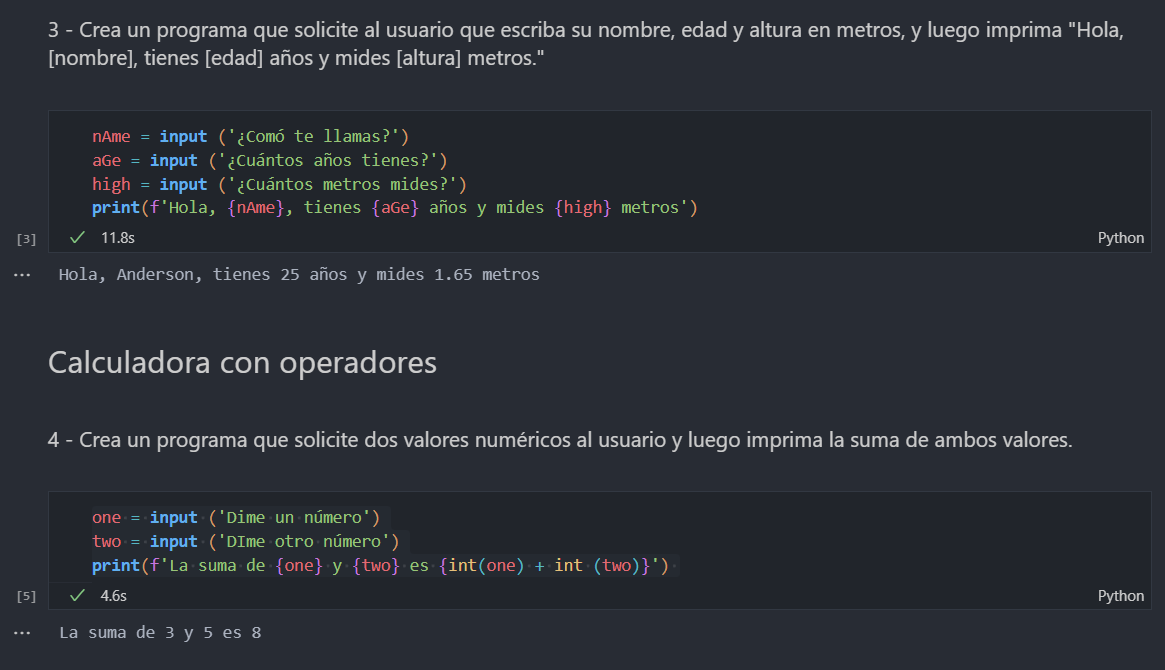This screenshot has width=1165, height=670.
Task: Place cursor in the high input code line
Action: coord(279,184)
